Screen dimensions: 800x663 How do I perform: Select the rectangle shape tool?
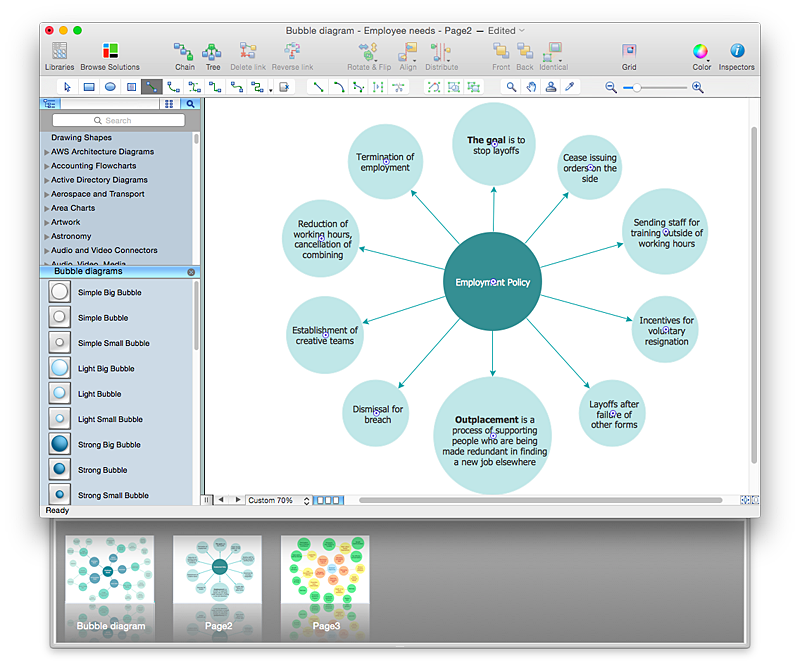click(x=89, y=87)
